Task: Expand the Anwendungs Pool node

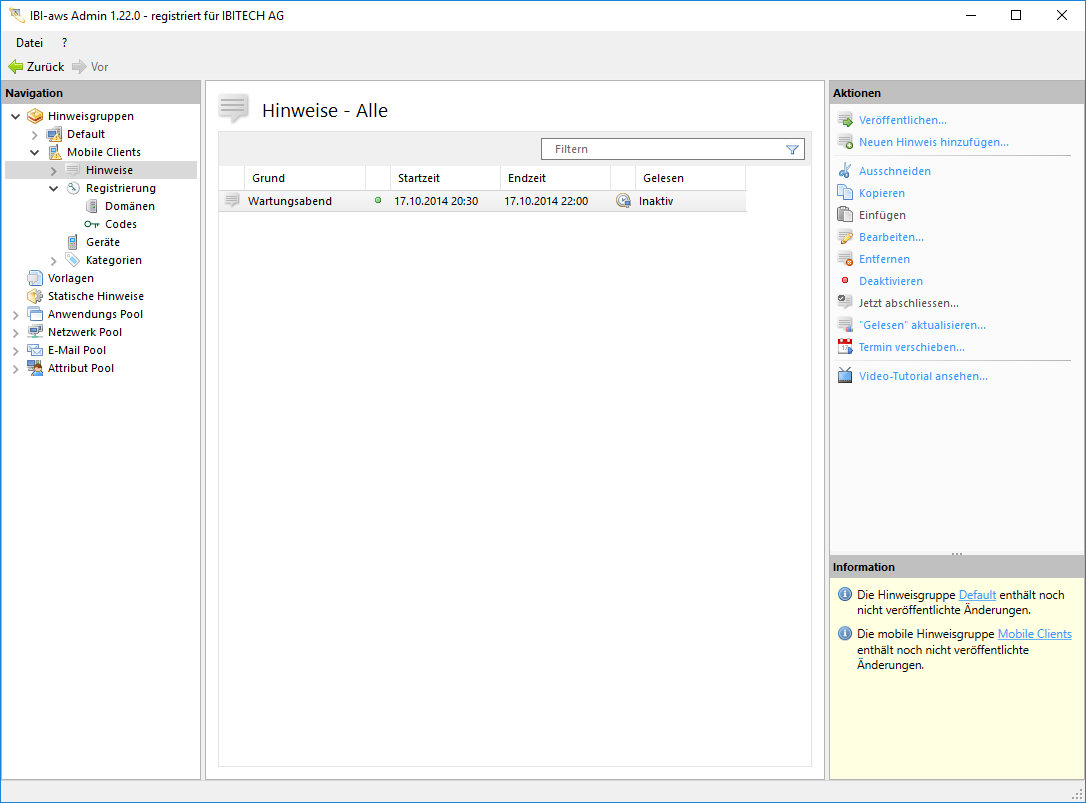Action: click(x=15, y=314)
